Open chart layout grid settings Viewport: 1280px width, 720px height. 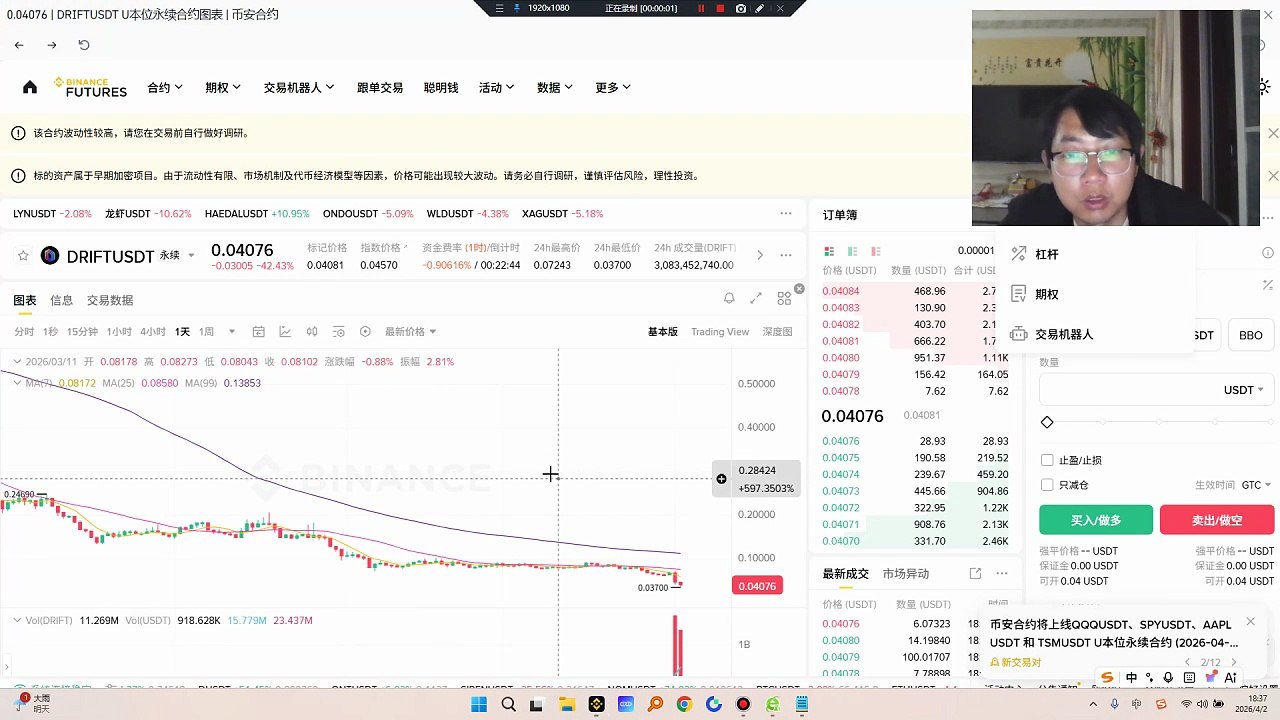pyautogui.click(x=784, y=298)
